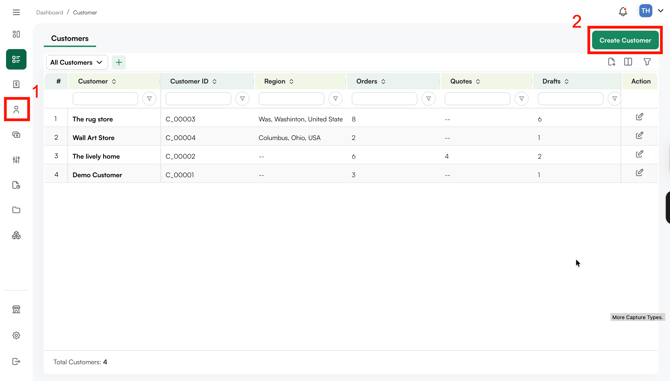Screen dimensions: 670x381
Task: Click the export file icon above table
Action: pos(611,62)
